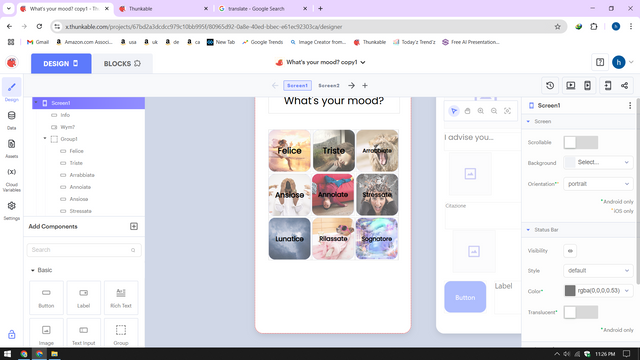Open browser extensions puzzle icon
This screenshot has width=640, height=360.
[x=594, y=27]
